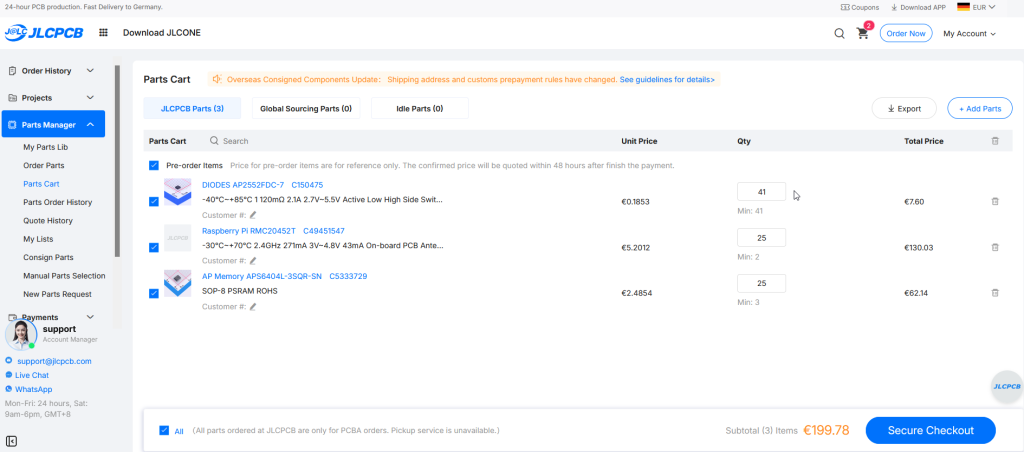The width and height of the screenshot is (1024, 452).
Task: Click the Order Now button
Action: [x=906, y=33]
